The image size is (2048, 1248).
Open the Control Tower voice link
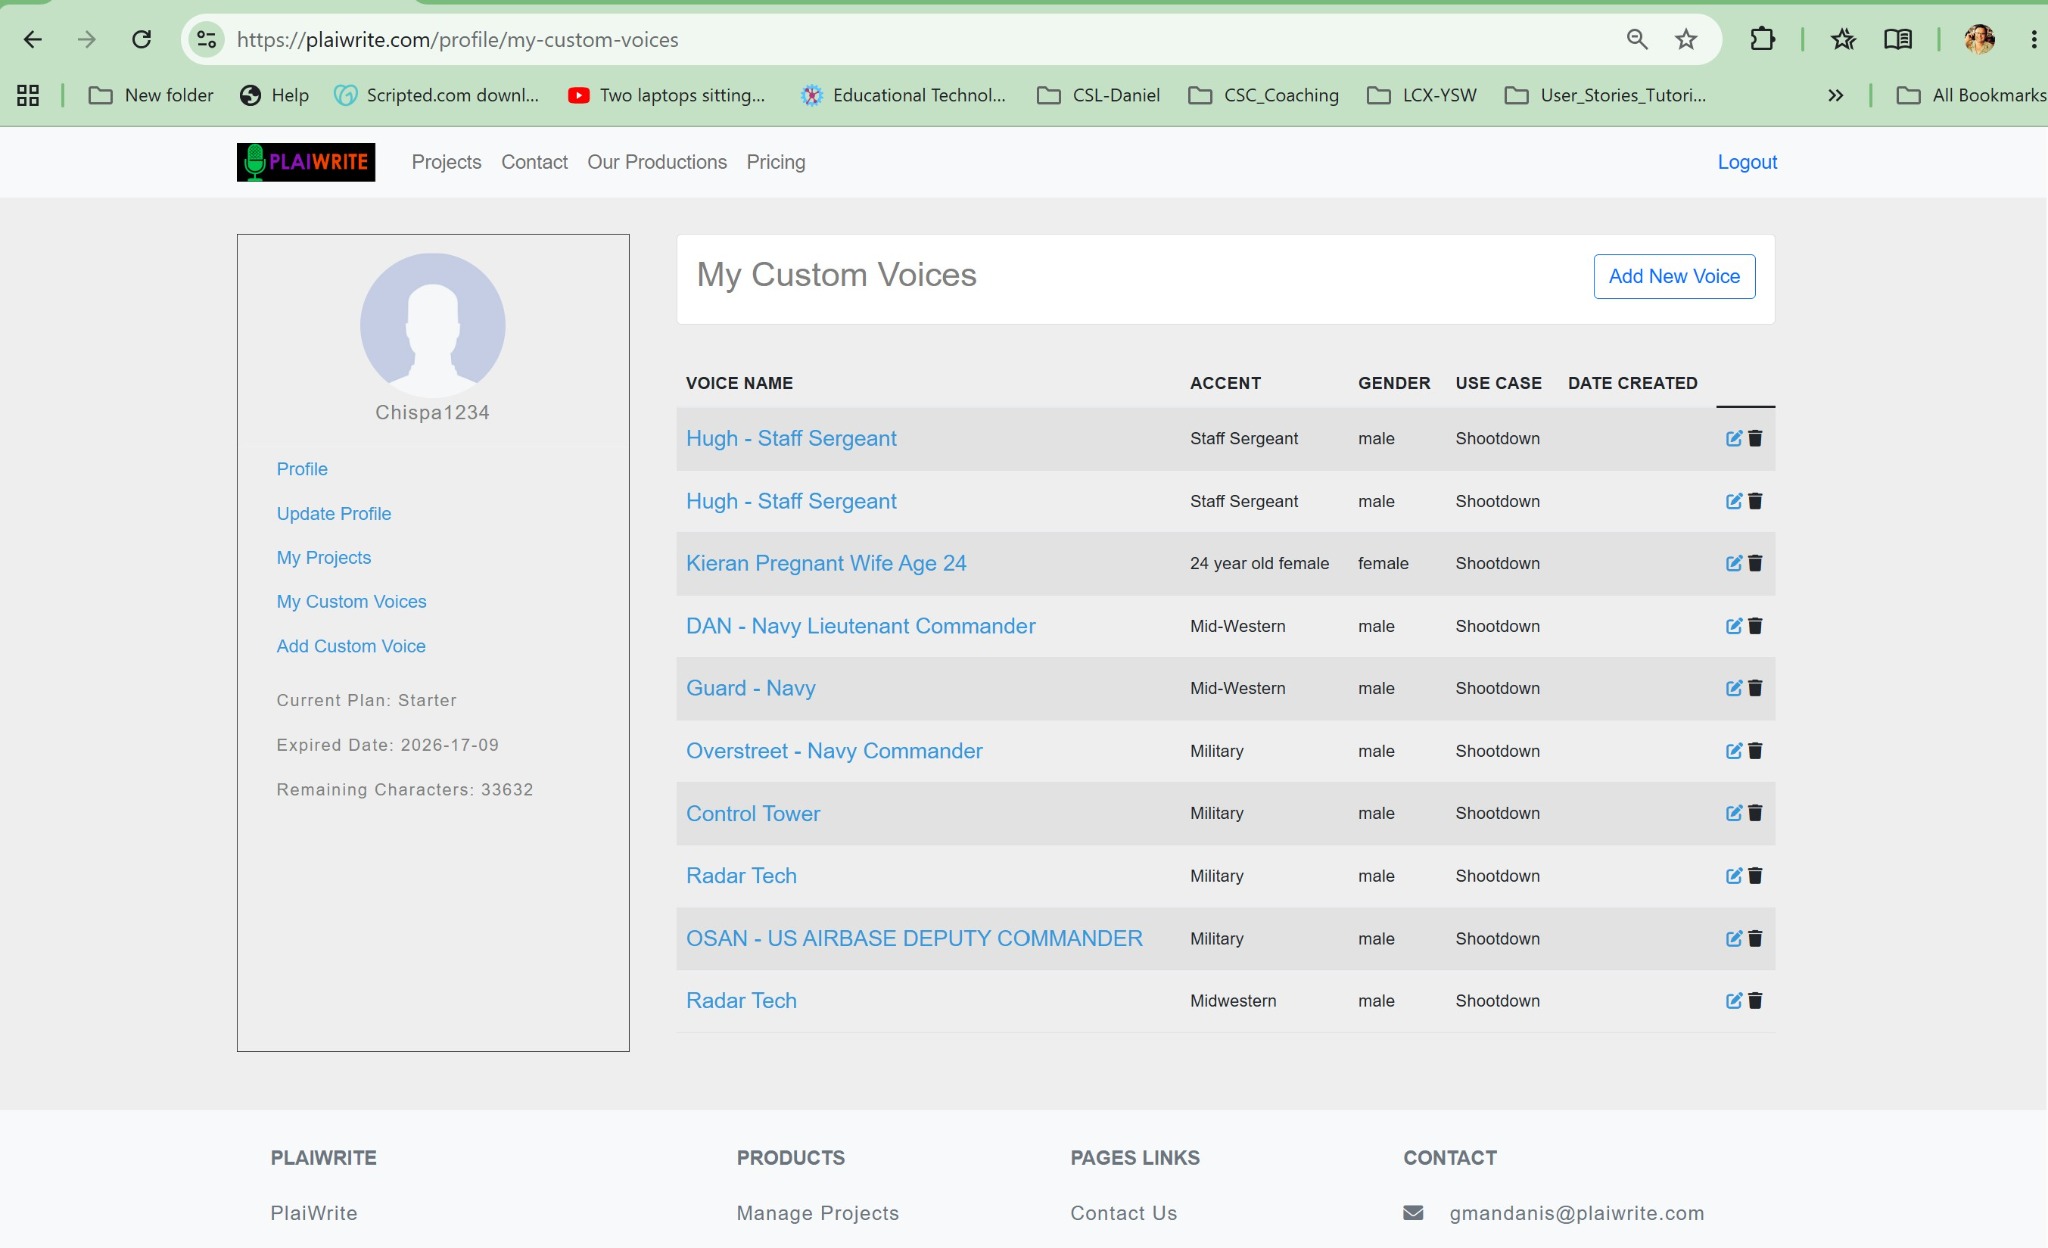pyautogui.click(x=753, y=814)
